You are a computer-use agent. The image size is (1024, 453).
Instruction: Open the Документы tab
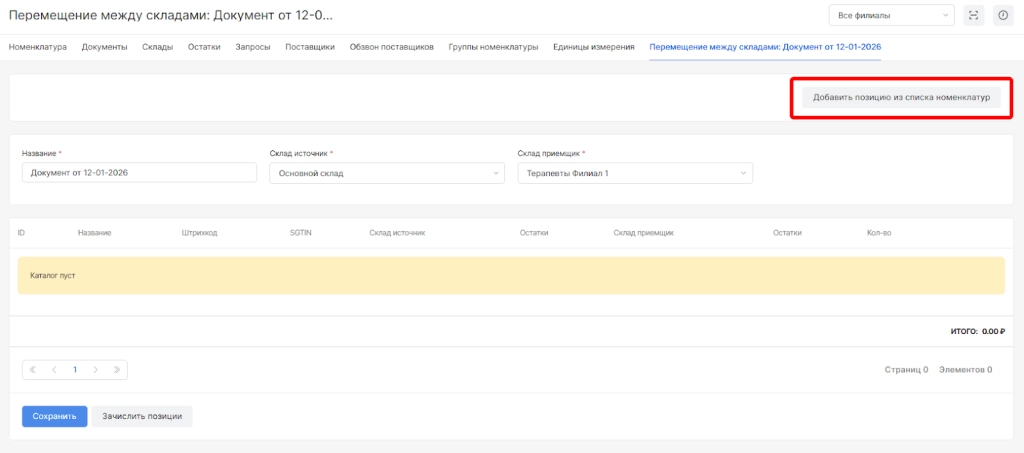tap(104, 47)
